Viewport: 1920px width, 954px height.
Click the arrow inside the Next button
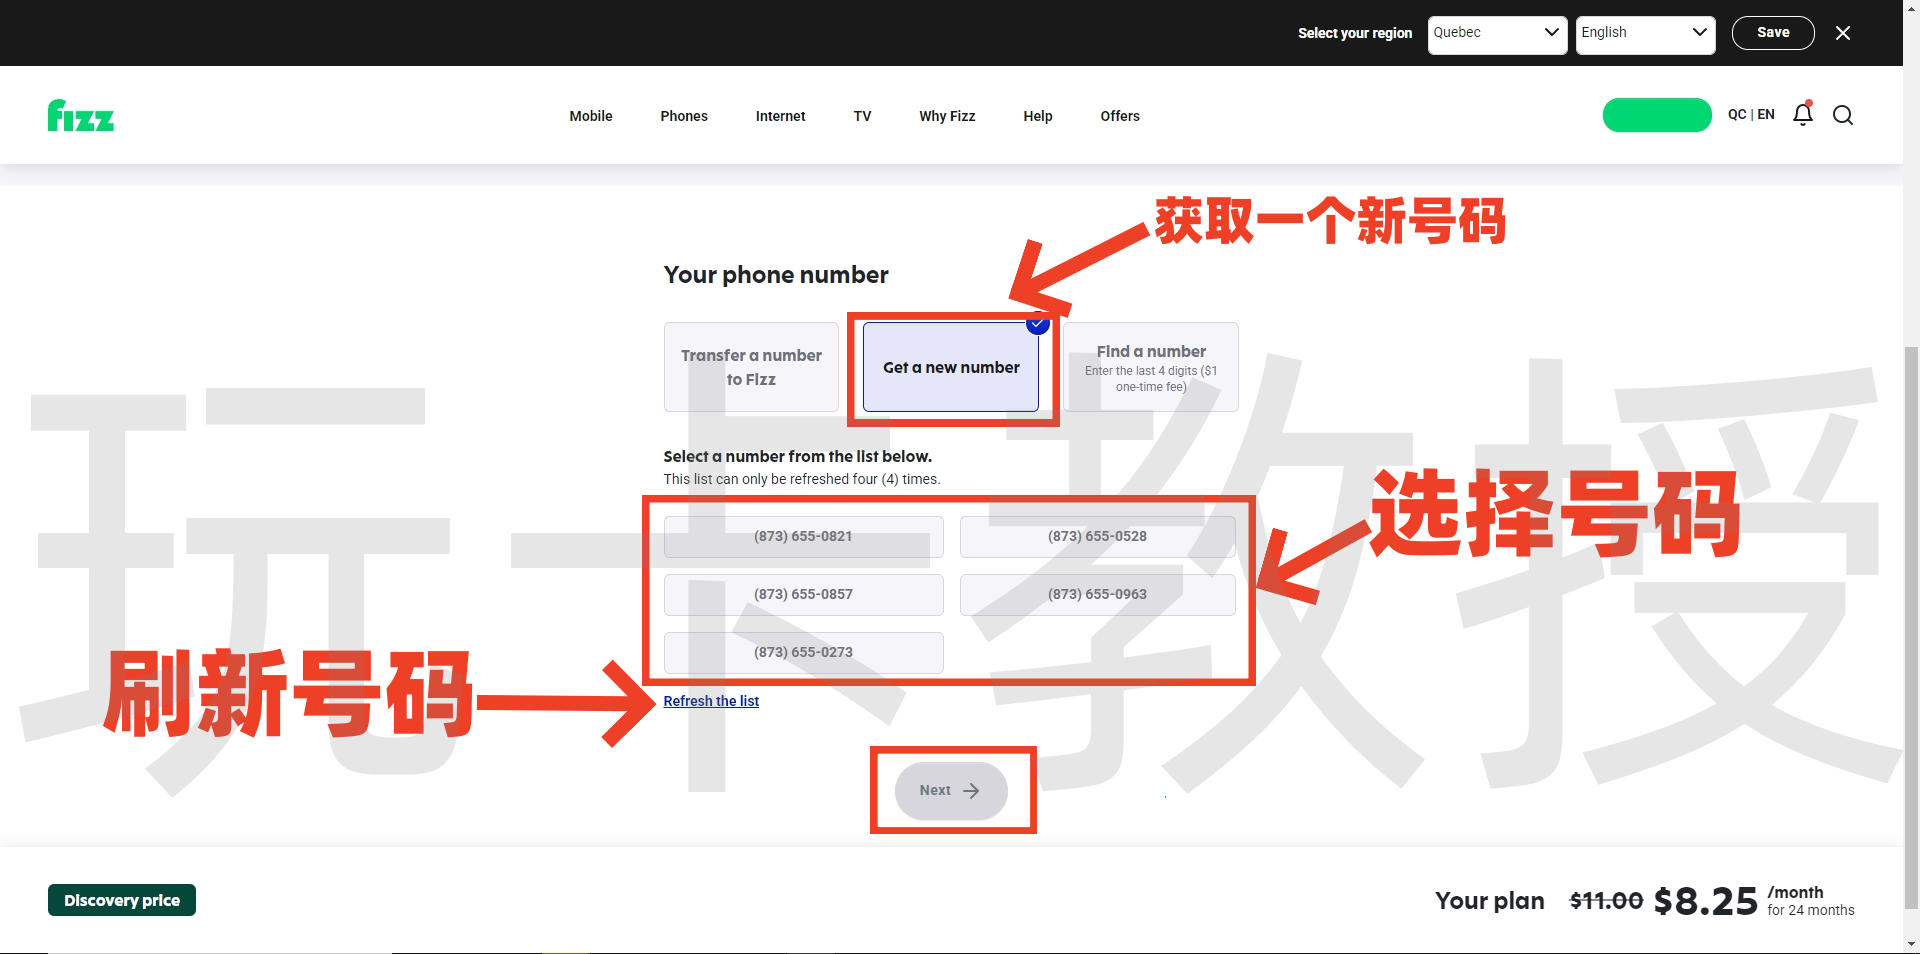pos(969,791)
